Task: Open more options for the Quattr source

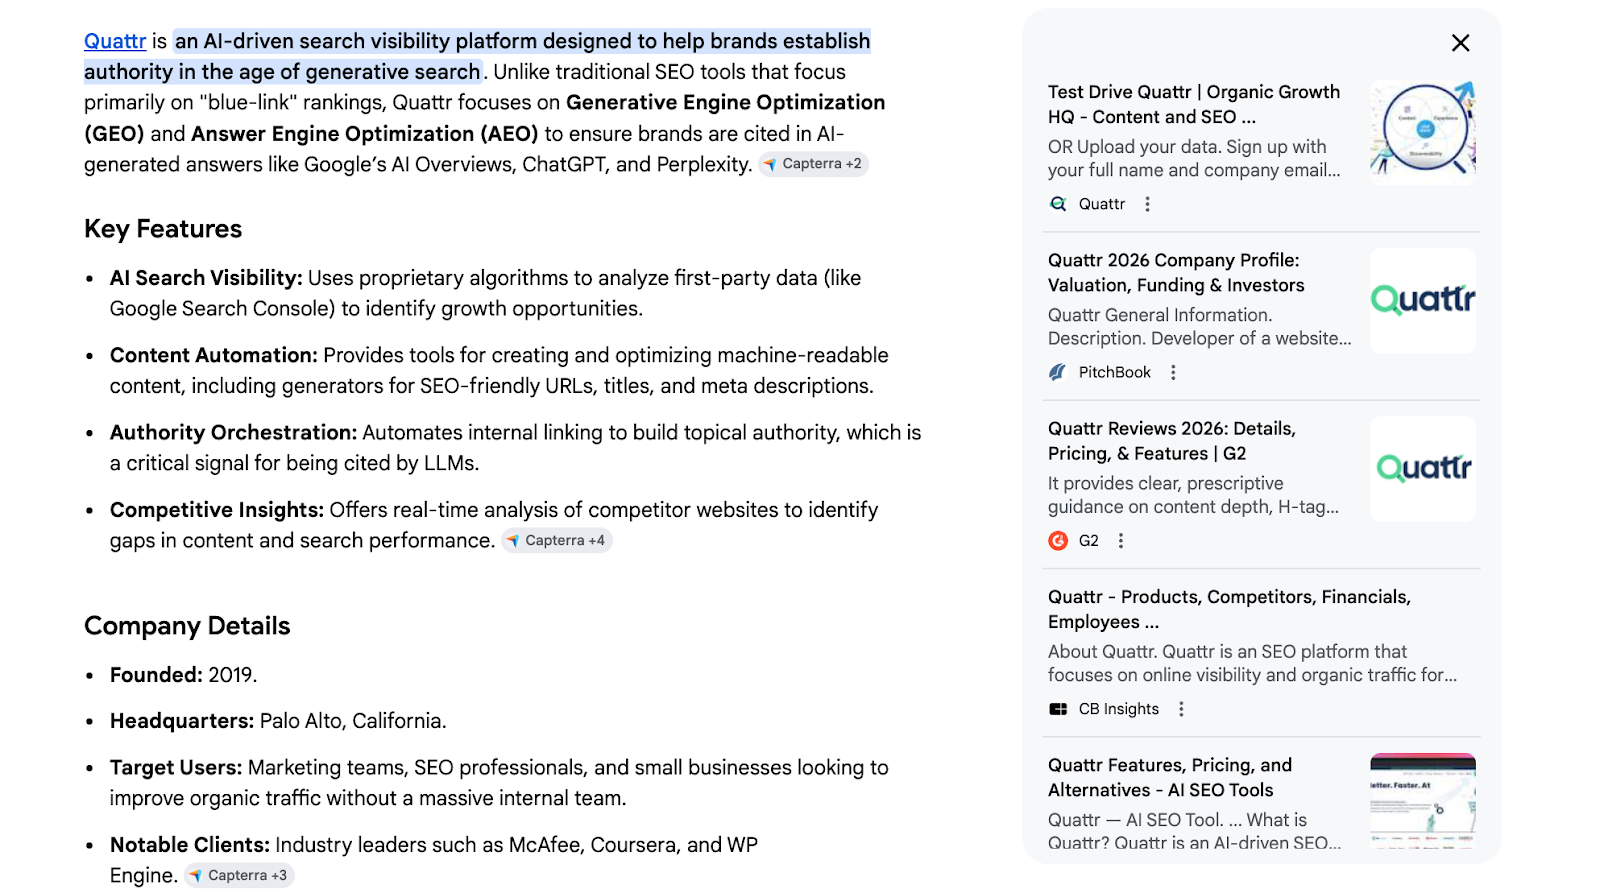Action: 1147,204
